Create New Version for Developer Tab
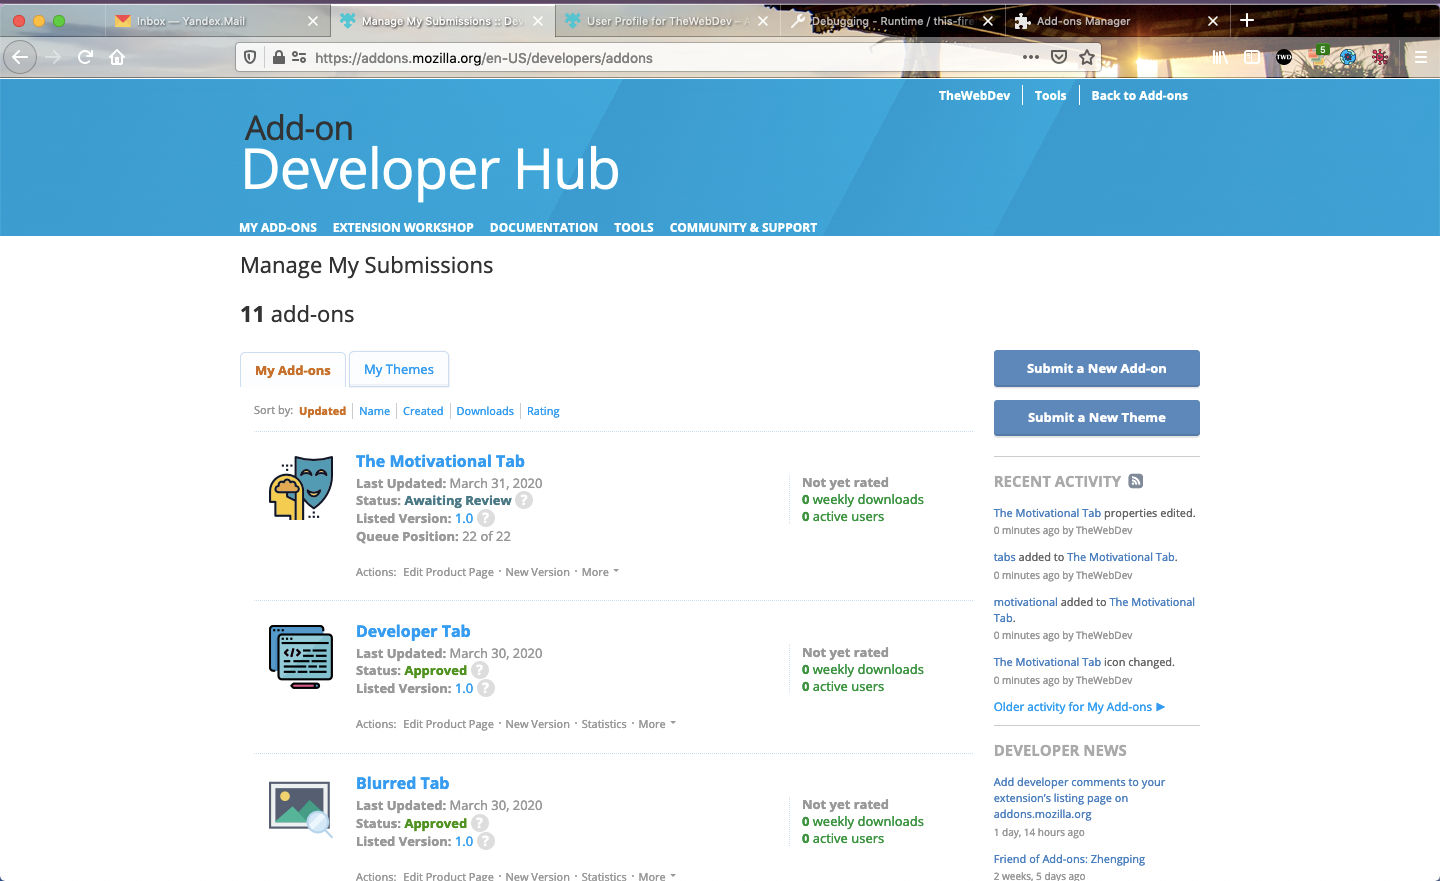Screen dimensions: 1440x881 pyautogui.click(x=537, y=724)
